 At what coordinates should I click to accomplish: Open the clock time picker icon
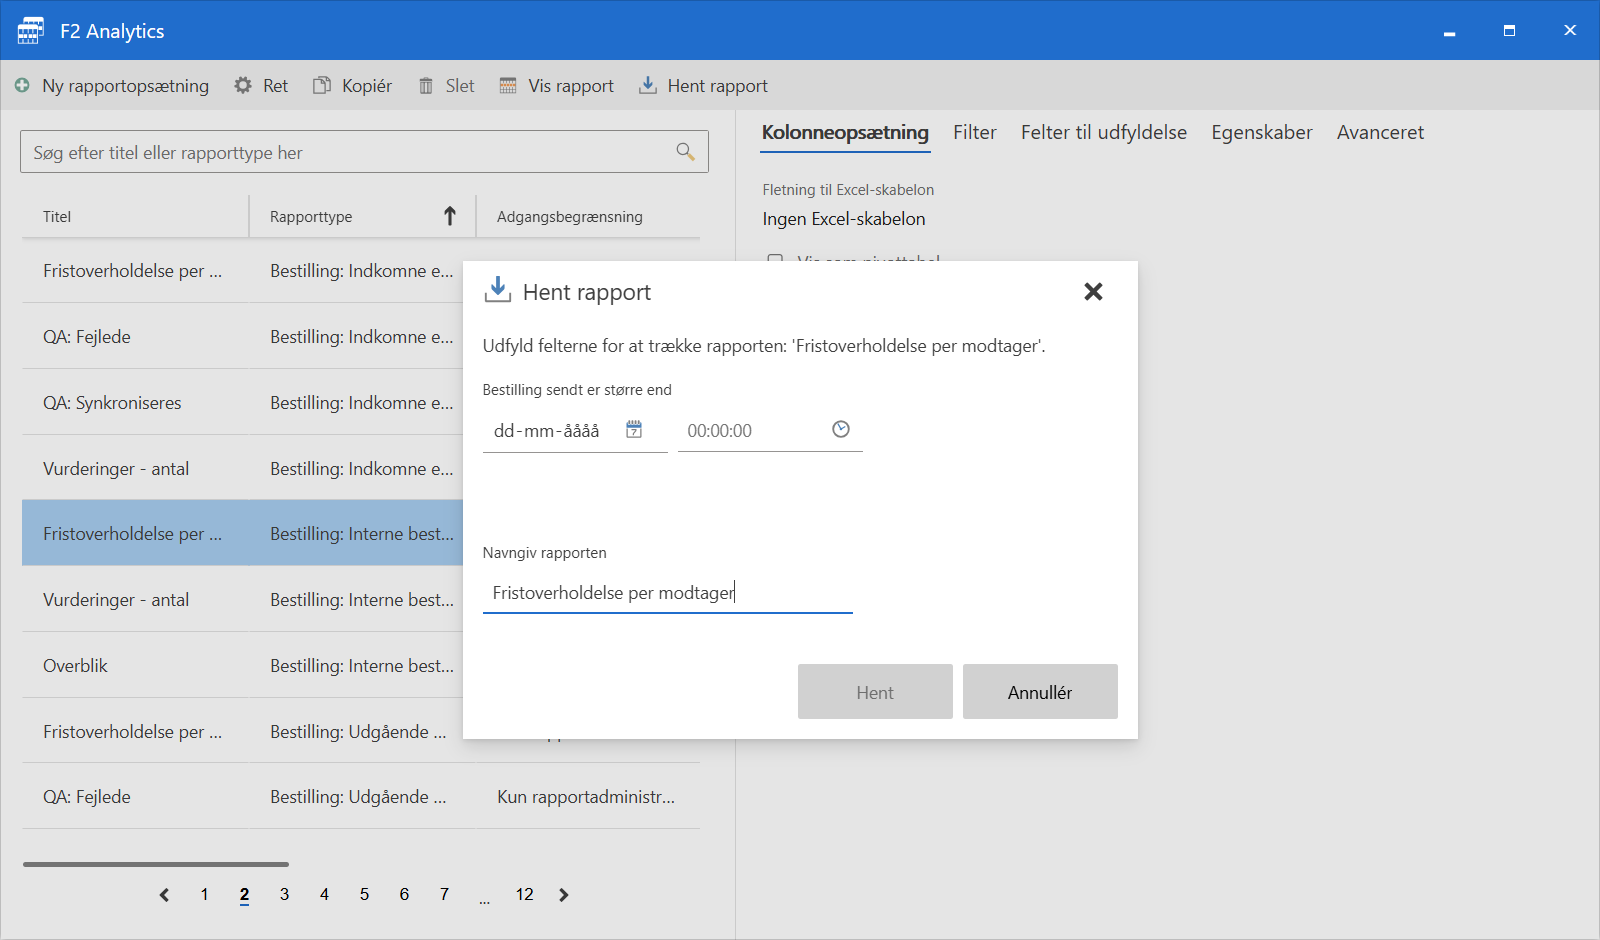pyautogui.click(x=841, y=429)
